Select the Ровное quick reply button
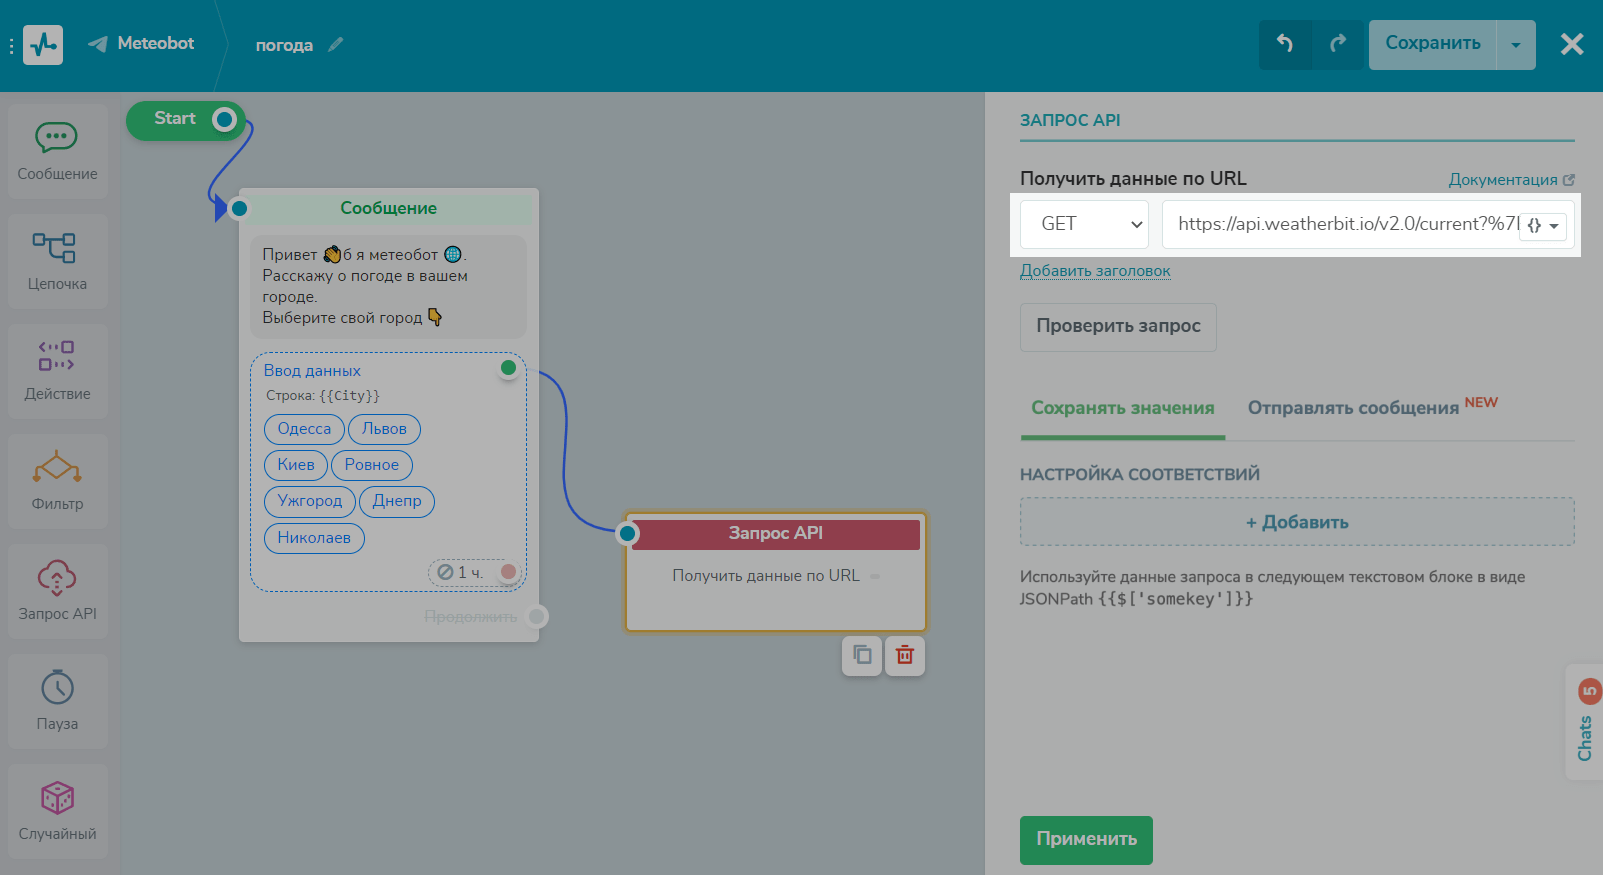This screenshot has width=1603, height=875. pyautogui.click(x=372, y=465)
